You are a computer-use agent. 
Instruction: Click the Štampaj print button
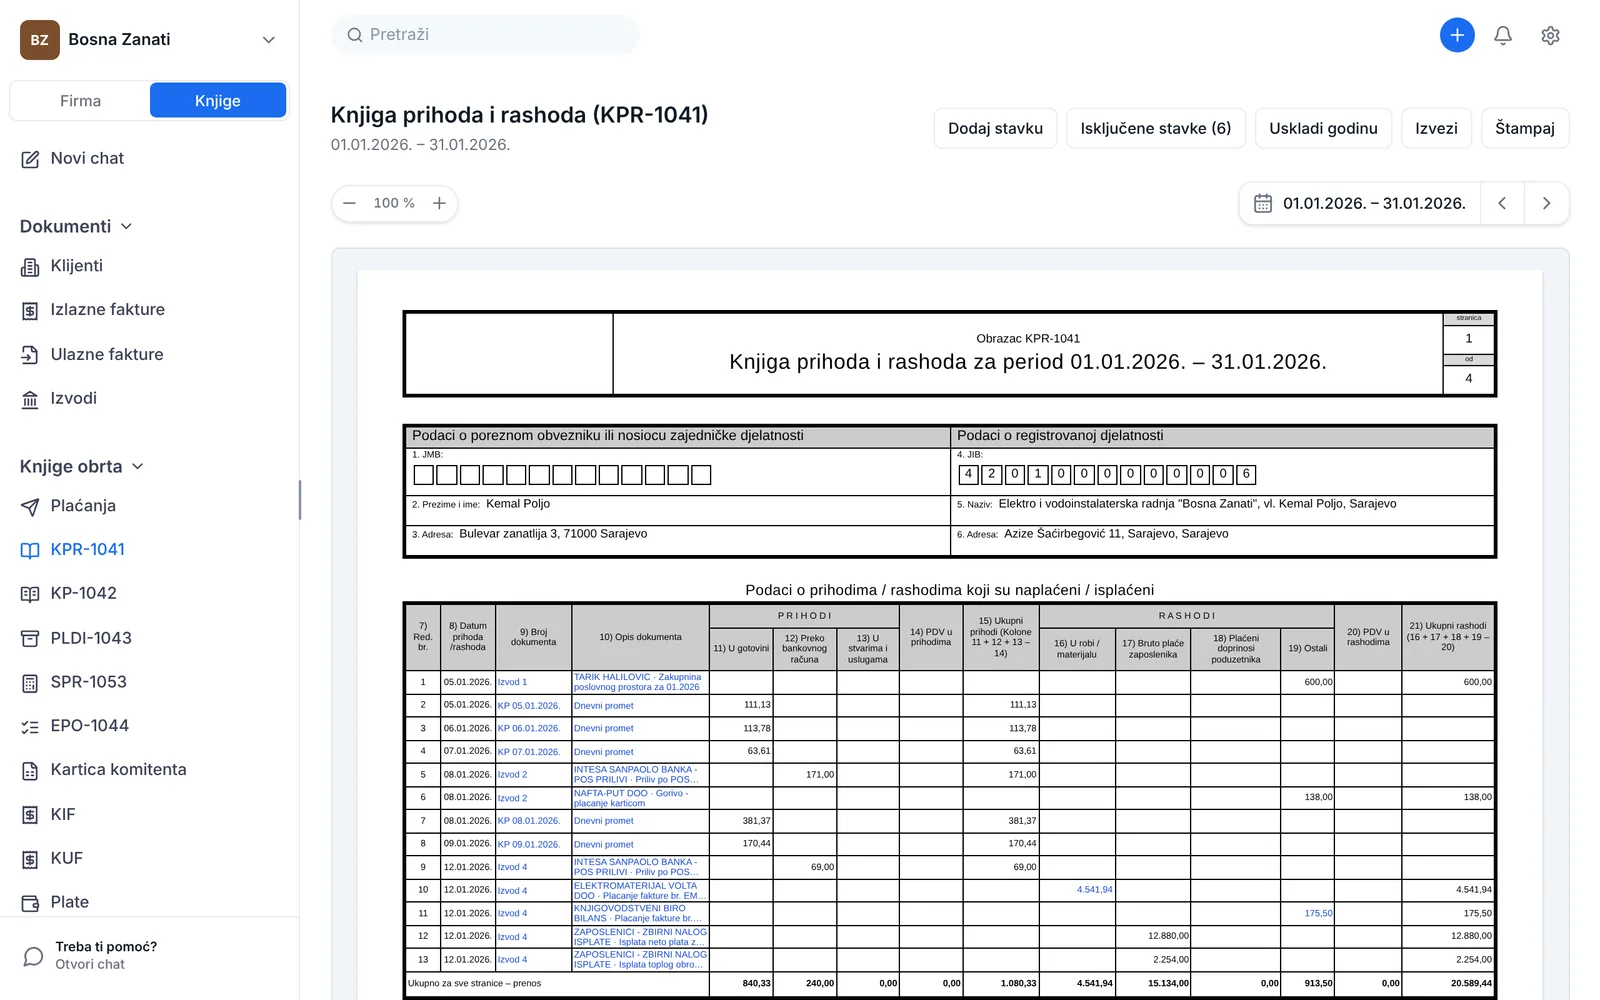point(1525,128)
